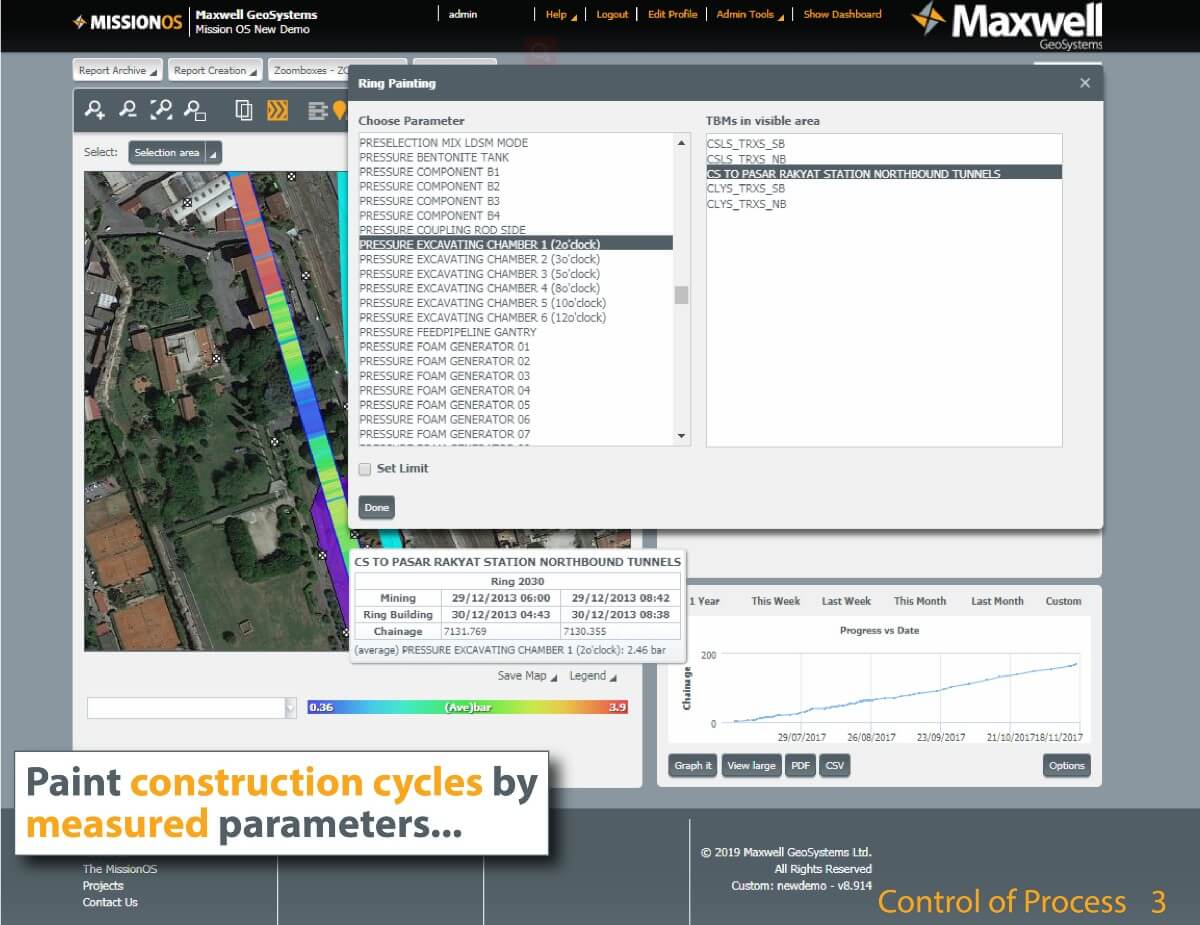1200x925 pixels.
Task: Open the Help menu in header
Action: [x=561, y=14]
